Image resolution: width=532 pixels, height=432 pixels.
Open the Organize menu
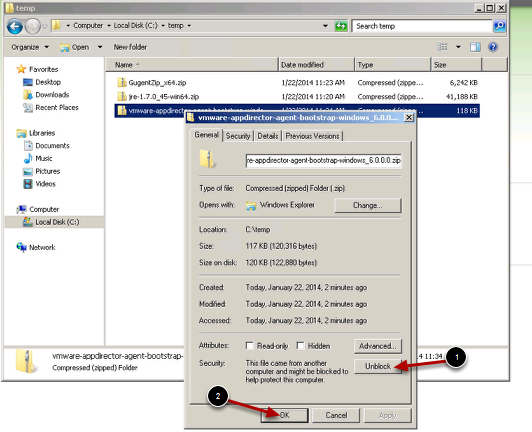(30, 47)
